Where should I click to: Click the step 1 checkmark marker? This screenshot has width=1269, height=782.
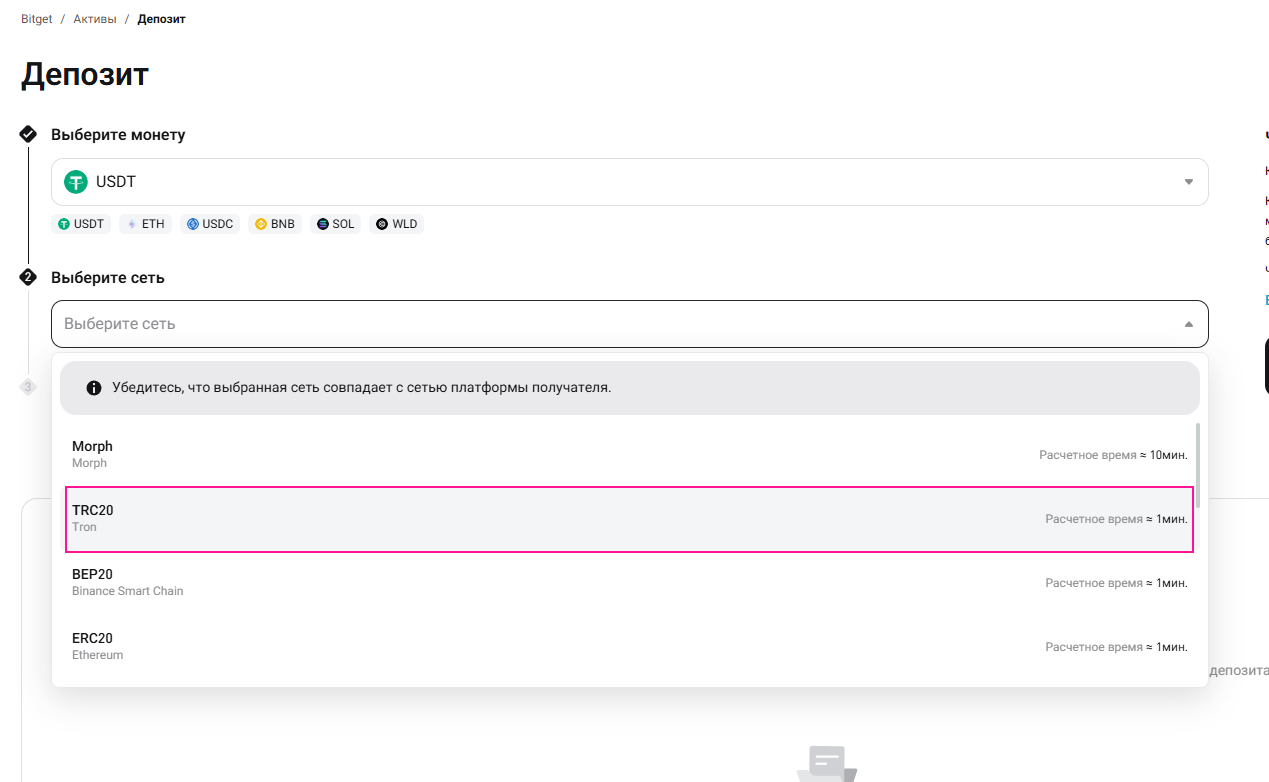tap(28, 134)
